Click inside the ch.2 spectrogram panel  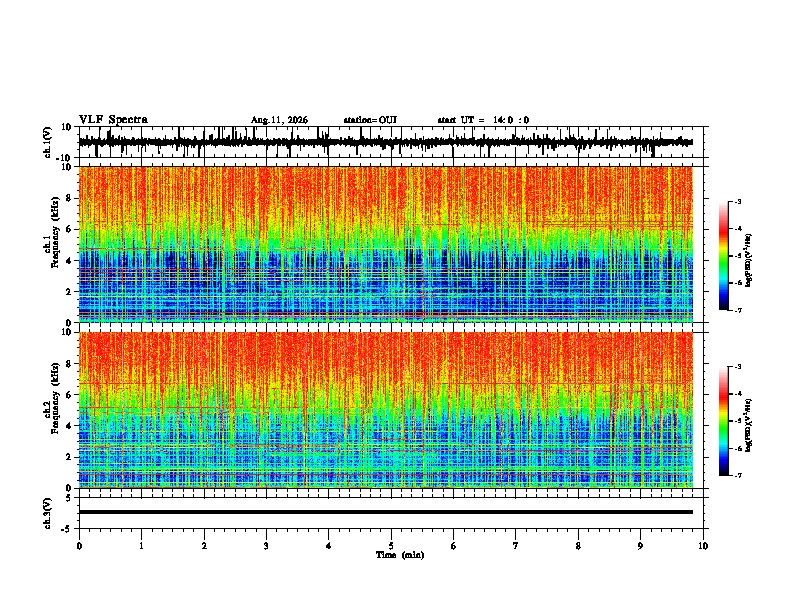tap(385, 410)
